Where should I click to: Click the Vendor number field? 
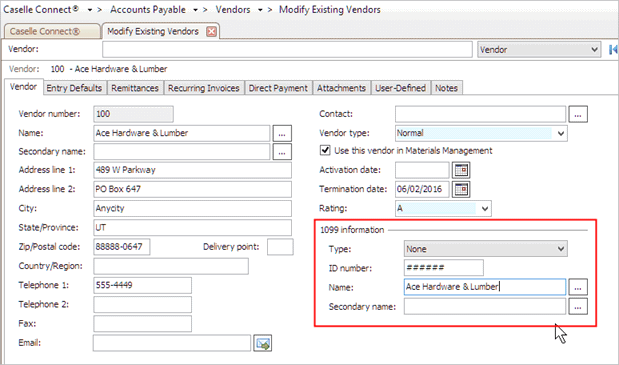tap(133, 114)
